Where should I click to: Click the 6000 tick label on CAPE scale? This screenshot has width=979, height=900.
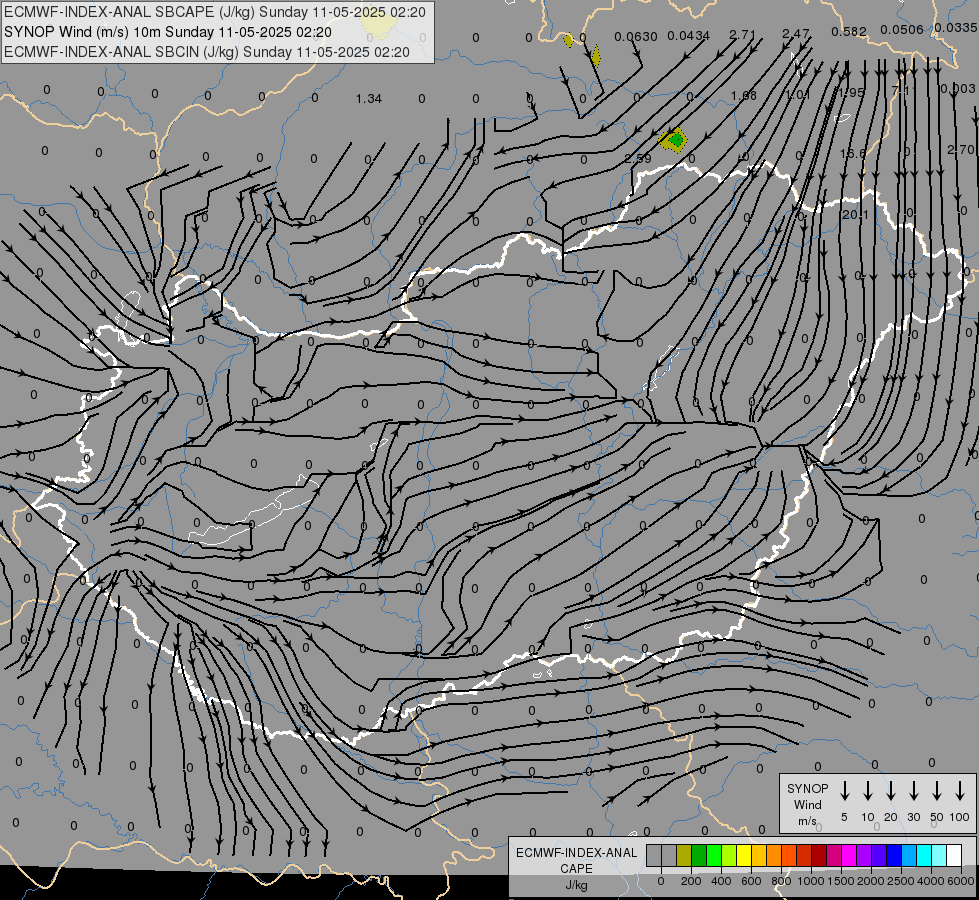[x=961, y=881]
